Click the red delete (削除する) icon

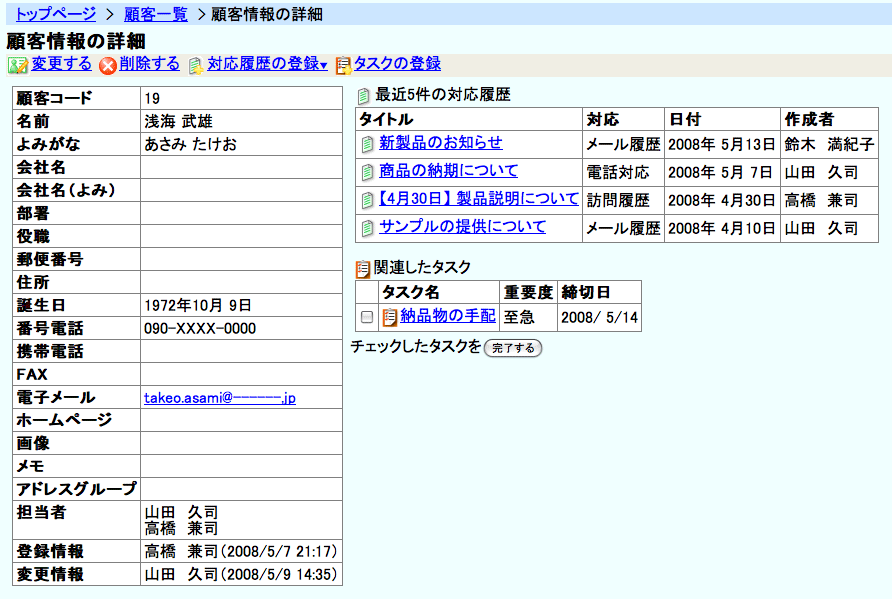(x=108, y=65)
